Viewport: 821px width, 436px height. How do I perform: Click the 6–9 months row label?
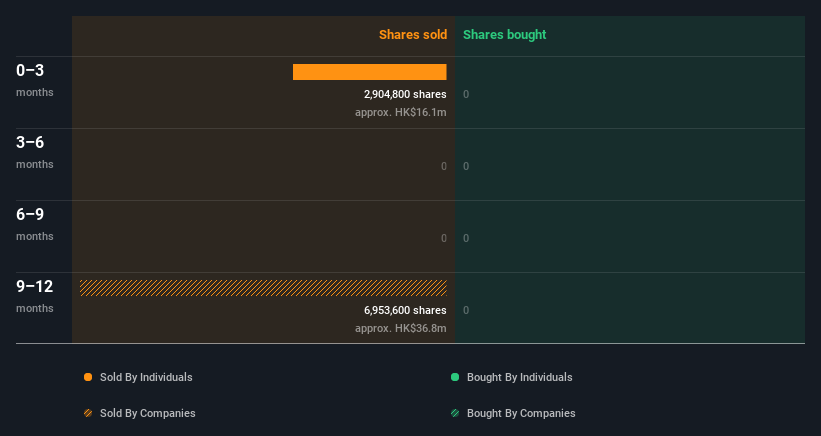pos(35,224)
